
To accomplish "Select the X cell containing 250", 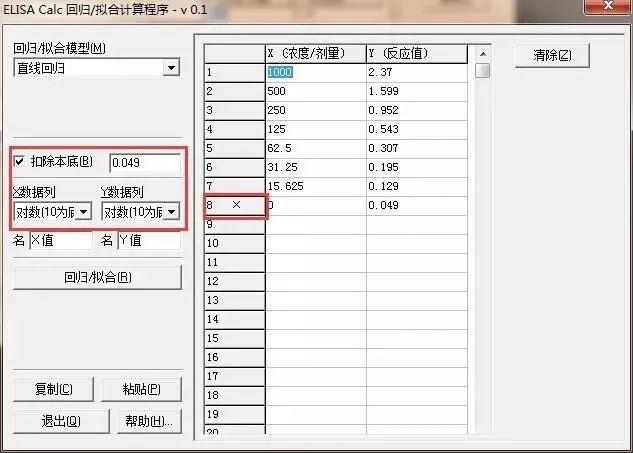I will point(316,111).
